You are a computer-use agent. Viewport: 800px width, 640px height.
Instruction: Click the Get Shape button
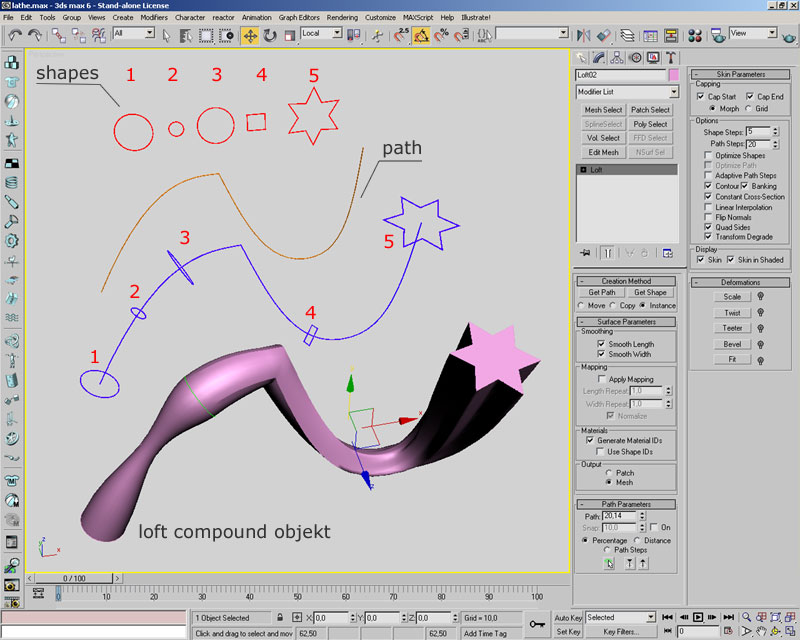(649, 292)
